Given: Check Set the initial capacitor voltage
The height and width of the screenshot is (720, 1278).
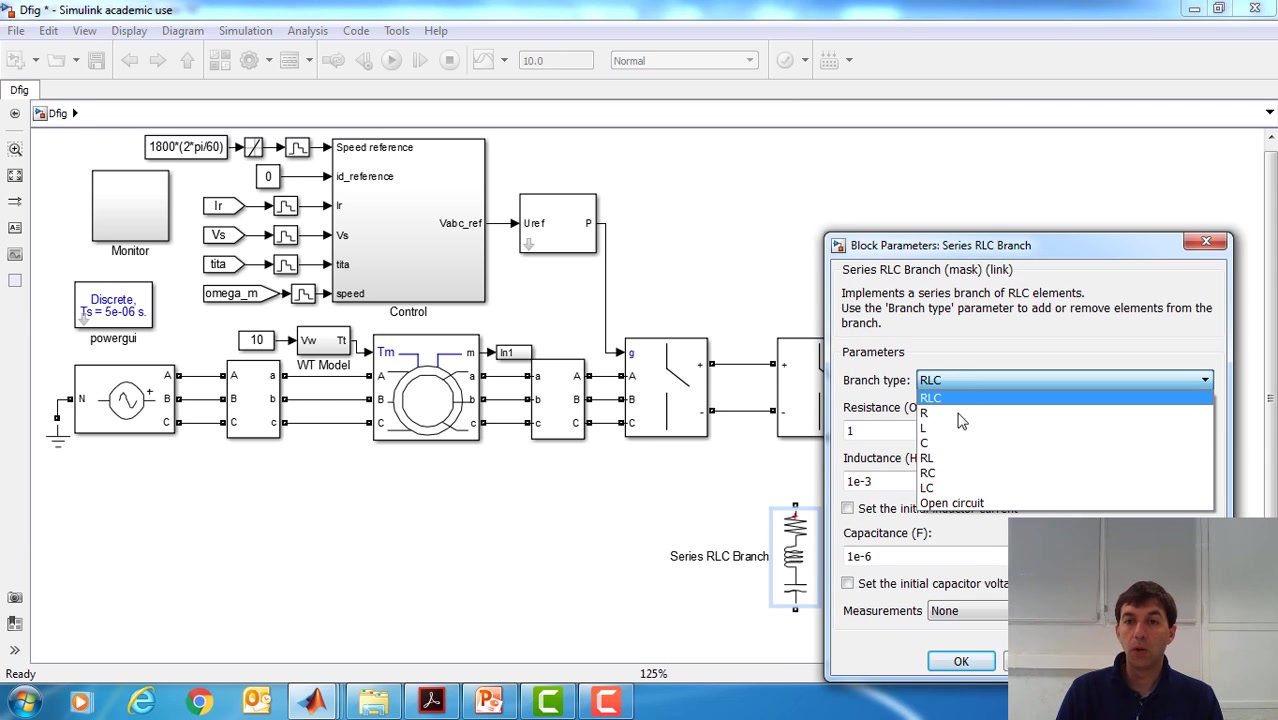Looking at the screenshot, I should tap(847, 583).
